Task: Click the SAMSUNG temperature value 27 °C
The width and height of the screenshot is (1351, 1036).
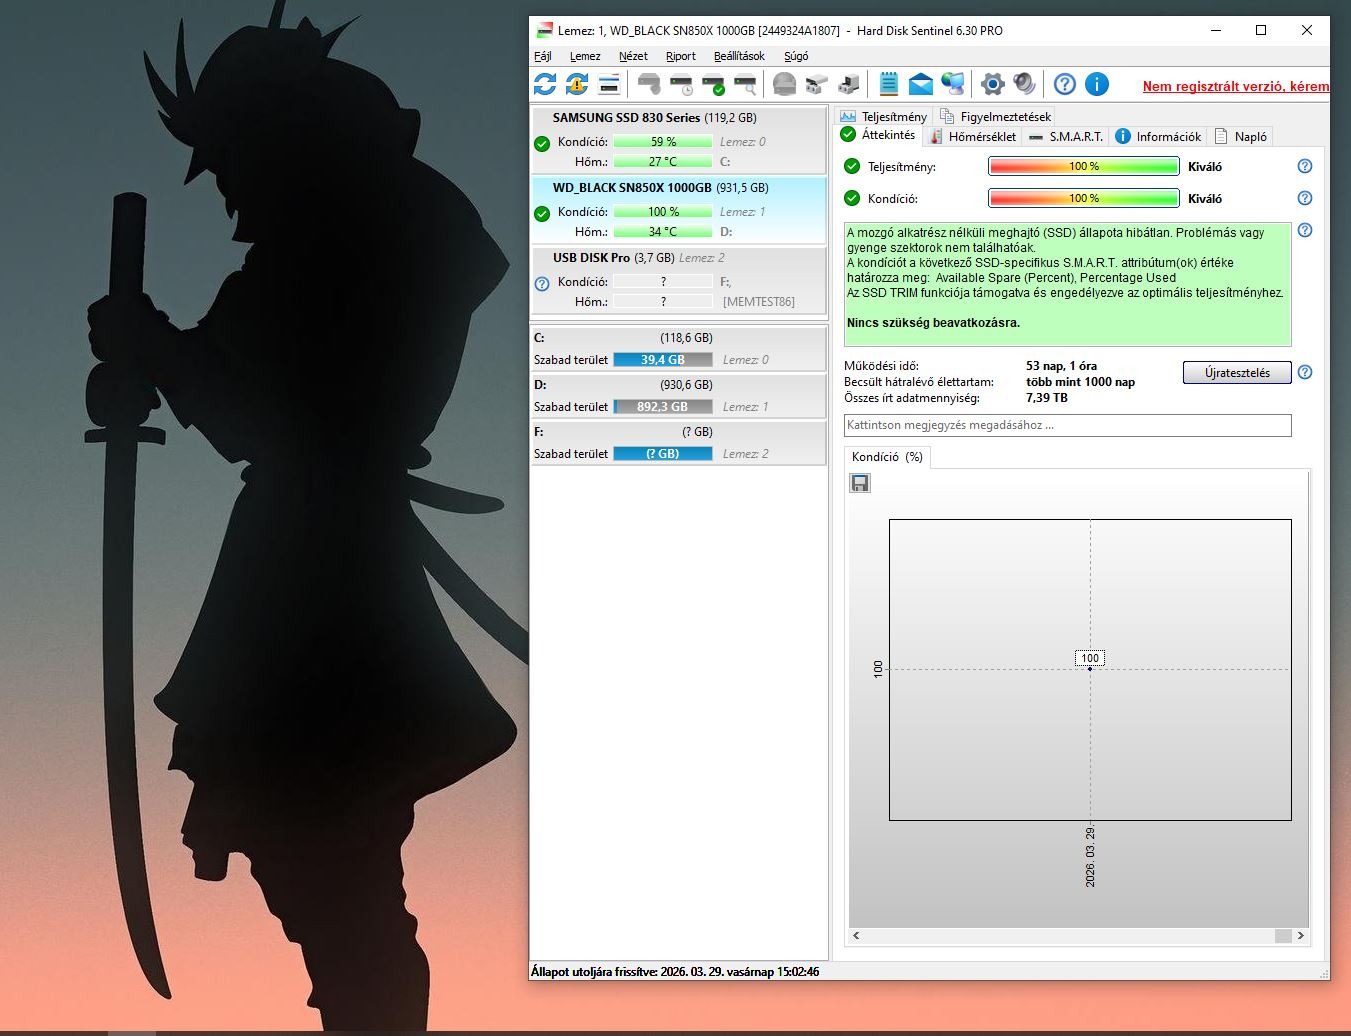Action: (x=663, y=161)
